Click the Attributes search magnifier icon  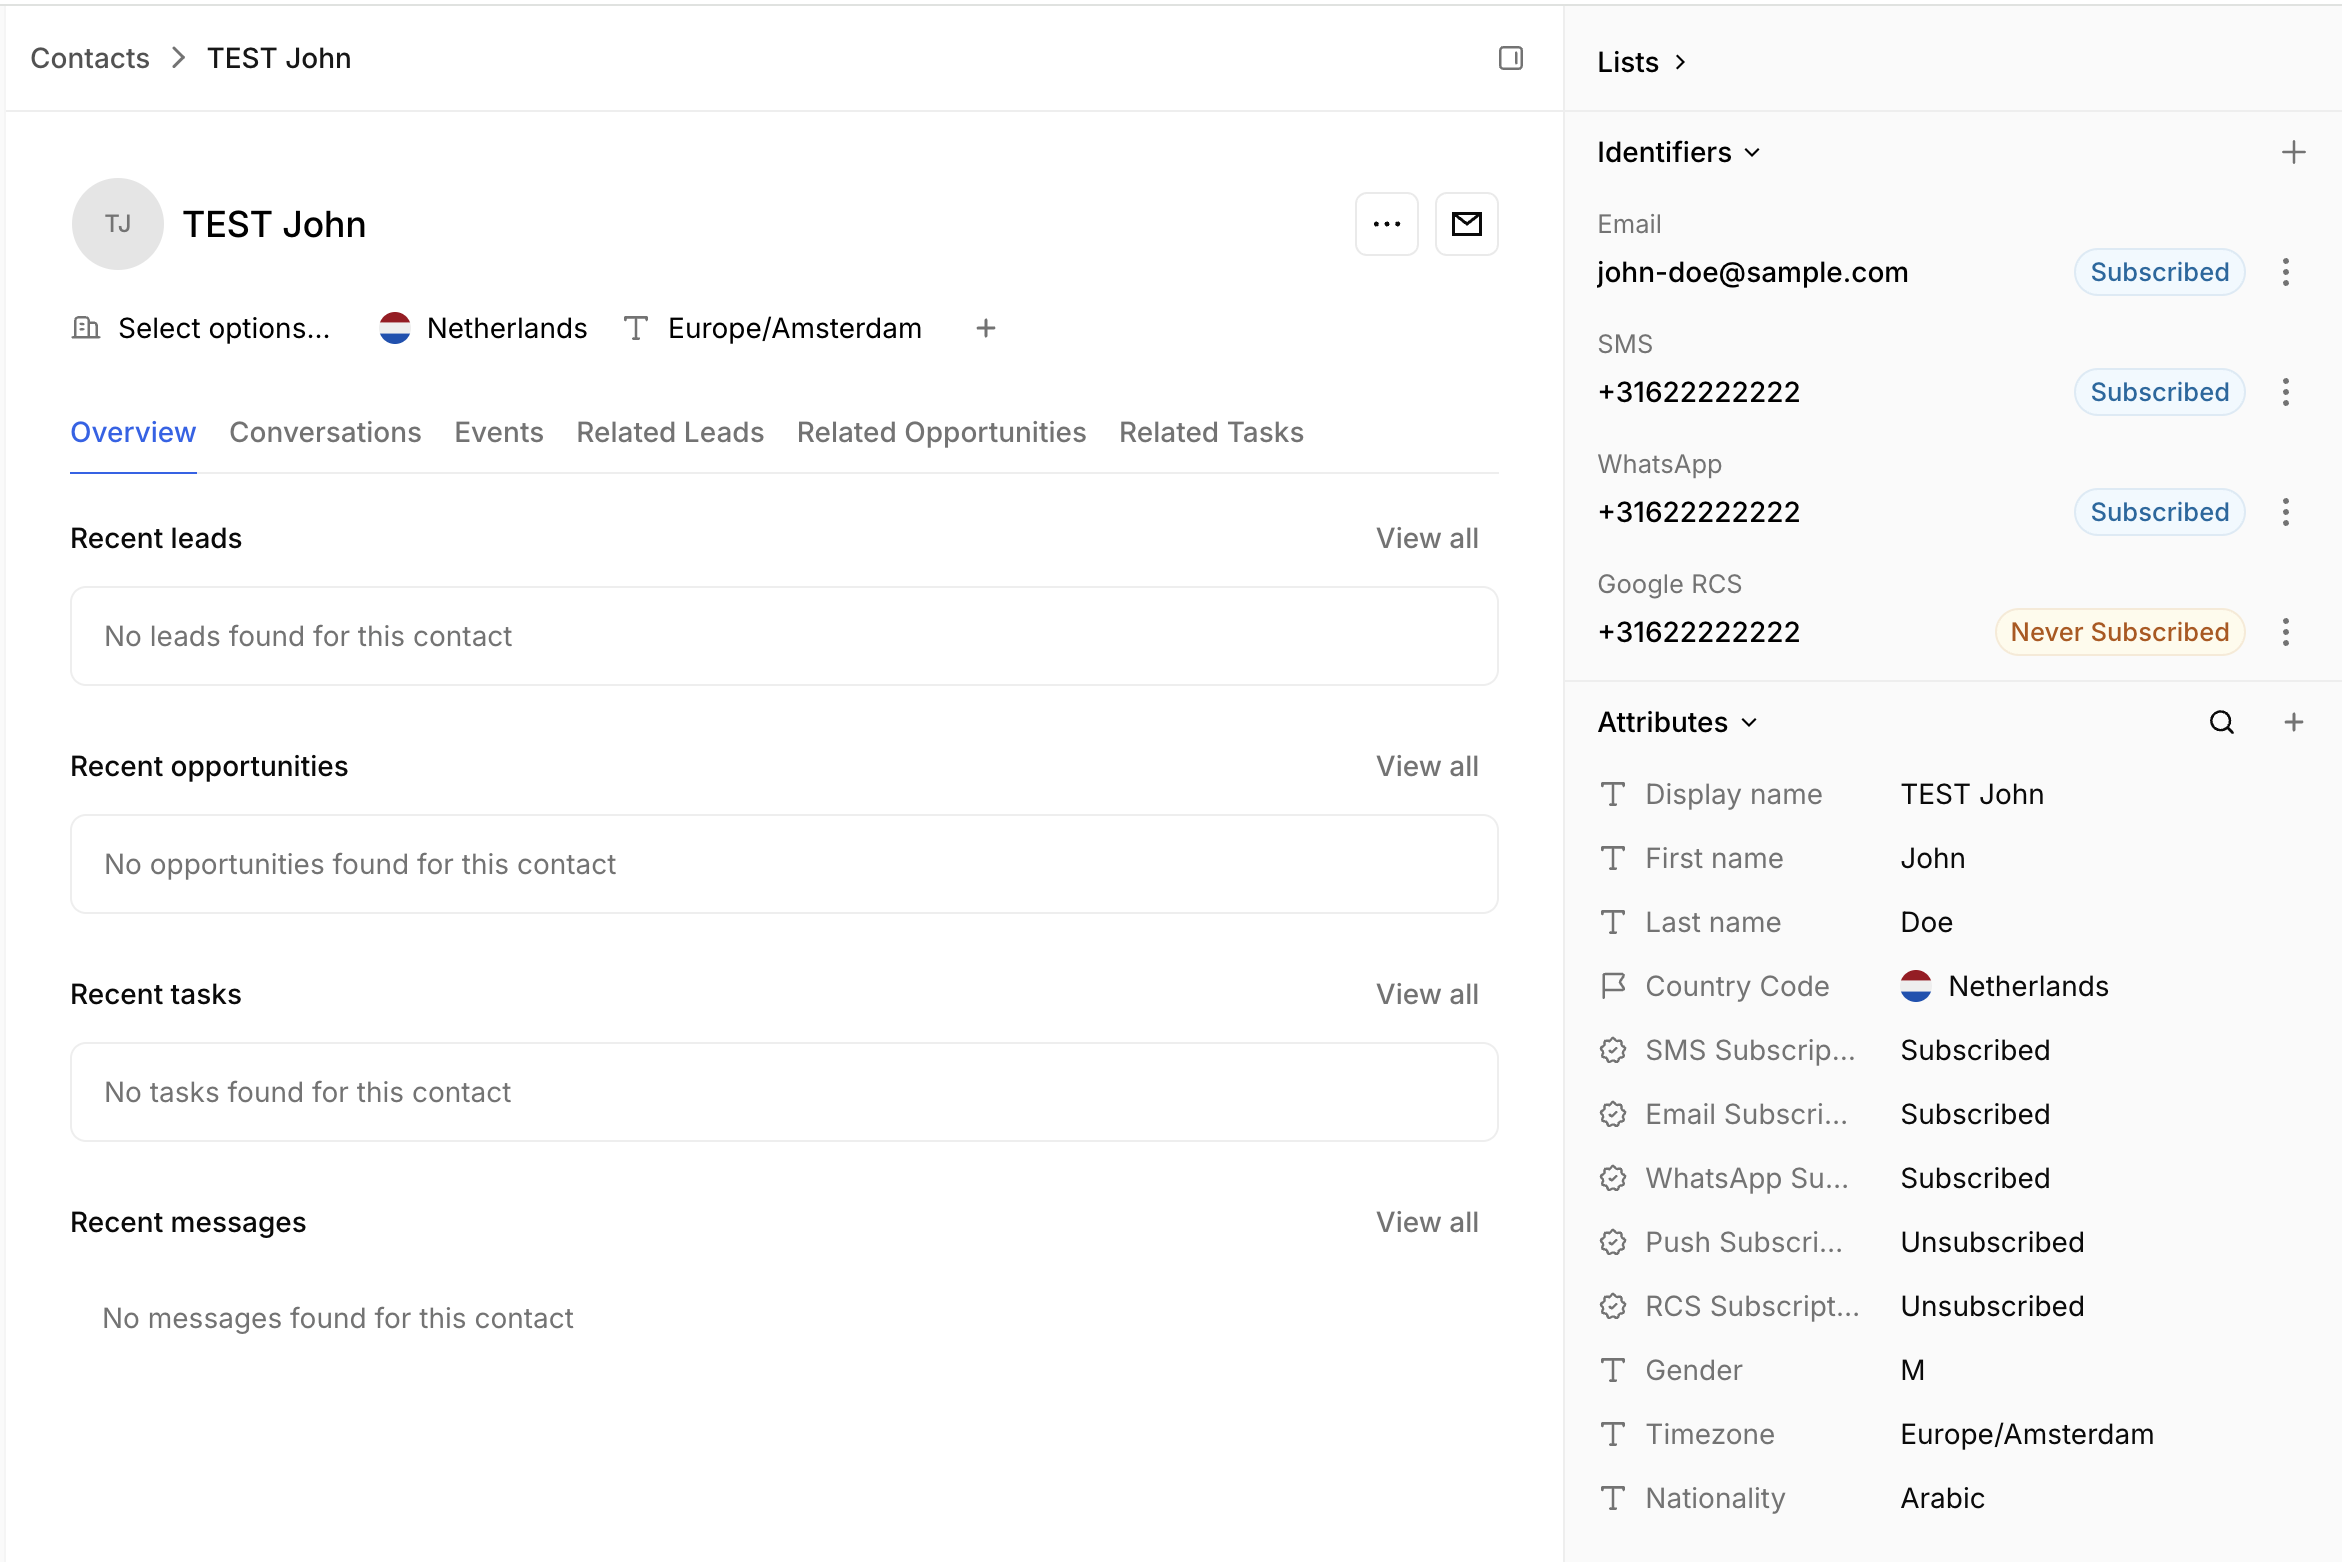tap(2221, 722)
